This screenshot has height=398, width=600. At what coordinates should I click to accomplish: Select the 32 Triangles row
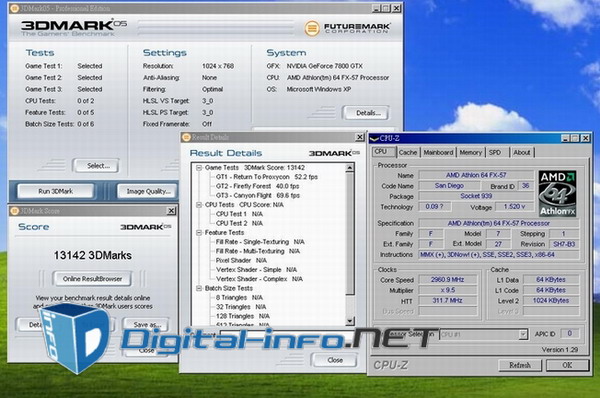[x=241, y=307]
